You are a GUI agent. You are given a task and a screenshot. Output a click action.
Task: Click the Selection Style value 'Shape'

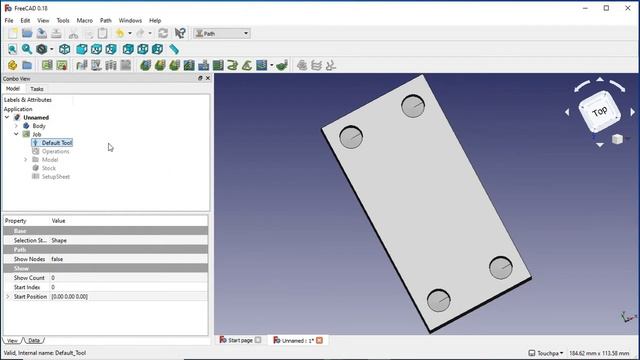[x=59, y=240]
